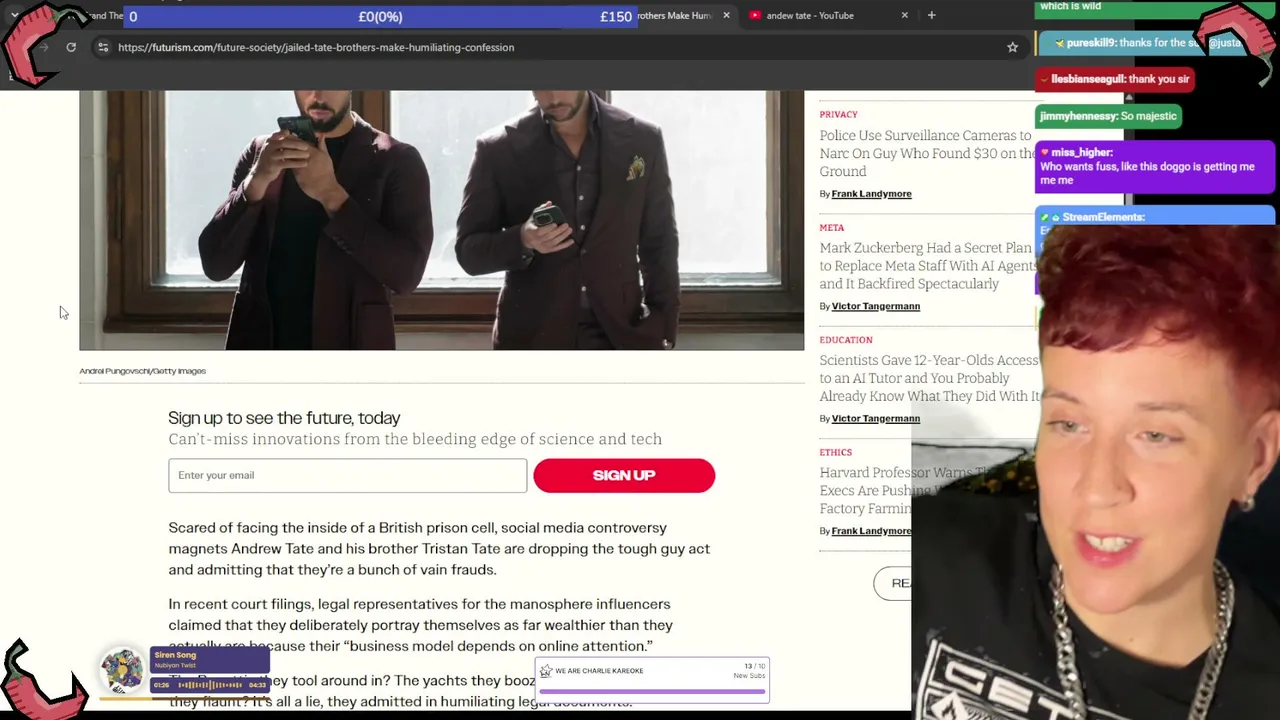Click llesbianseagull's 'thank you sir' chat message

(1115, 79)
